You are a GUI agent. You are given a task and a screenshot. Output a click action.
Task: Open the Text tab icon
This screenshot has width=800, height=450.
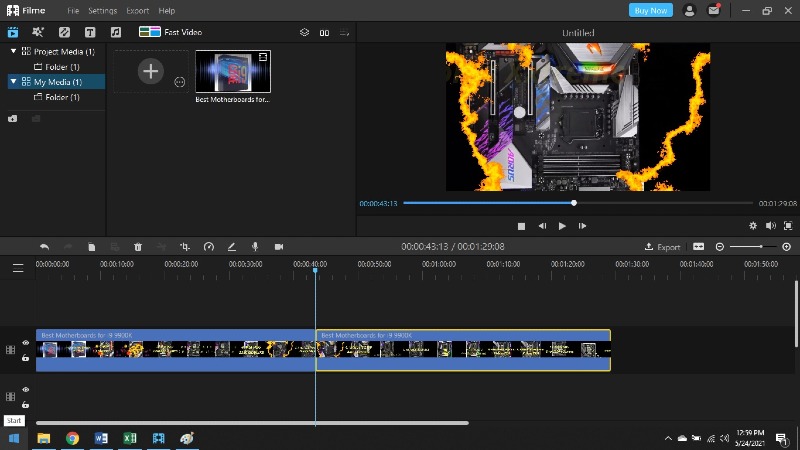point(90,32)
